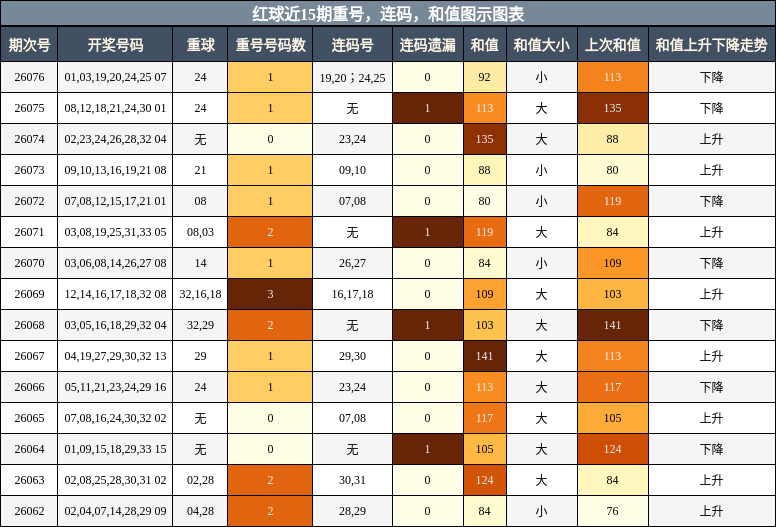Select period number 26063
The height and width of the screenshot is (527, 776).
(x=29, y=480)
